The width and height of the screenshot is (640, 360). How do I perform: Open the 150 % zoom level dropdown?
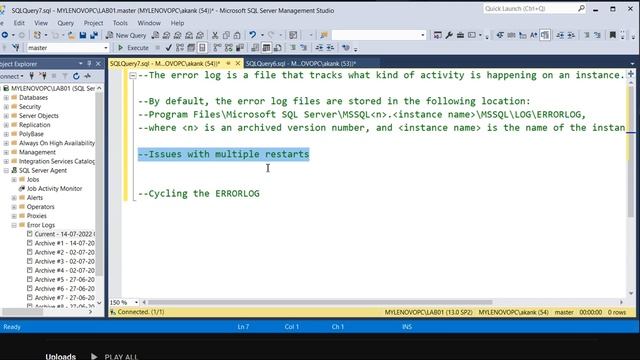pos(136,302)
